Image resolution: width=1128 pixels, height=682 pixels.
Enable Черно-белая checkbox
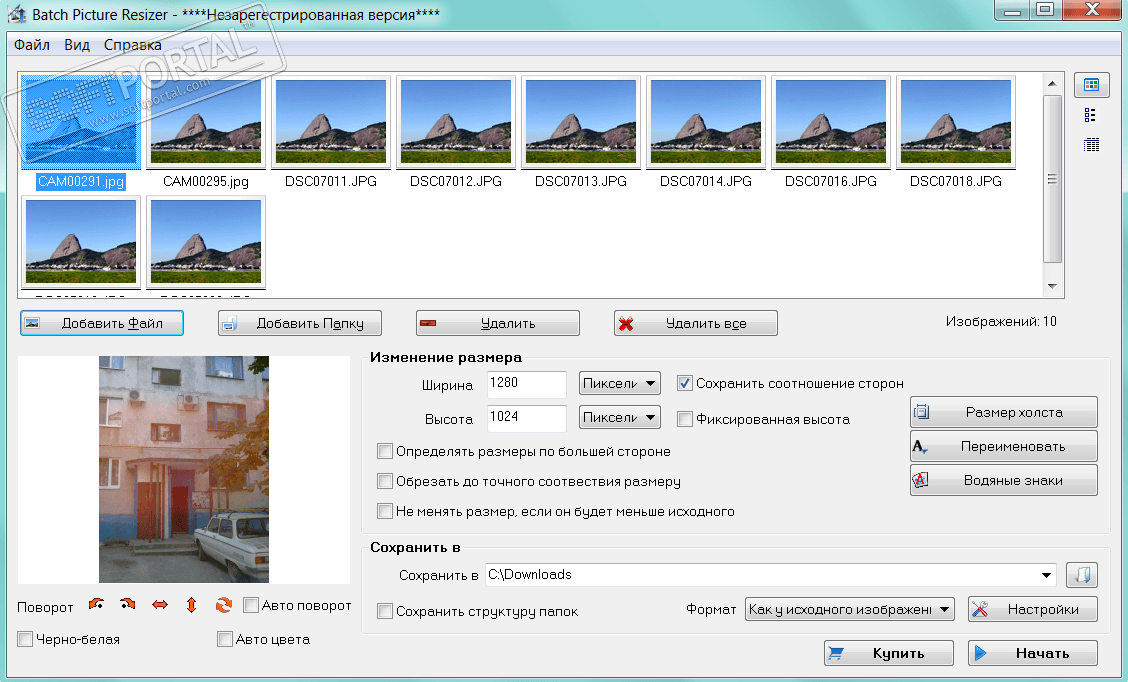click(25, 639)
